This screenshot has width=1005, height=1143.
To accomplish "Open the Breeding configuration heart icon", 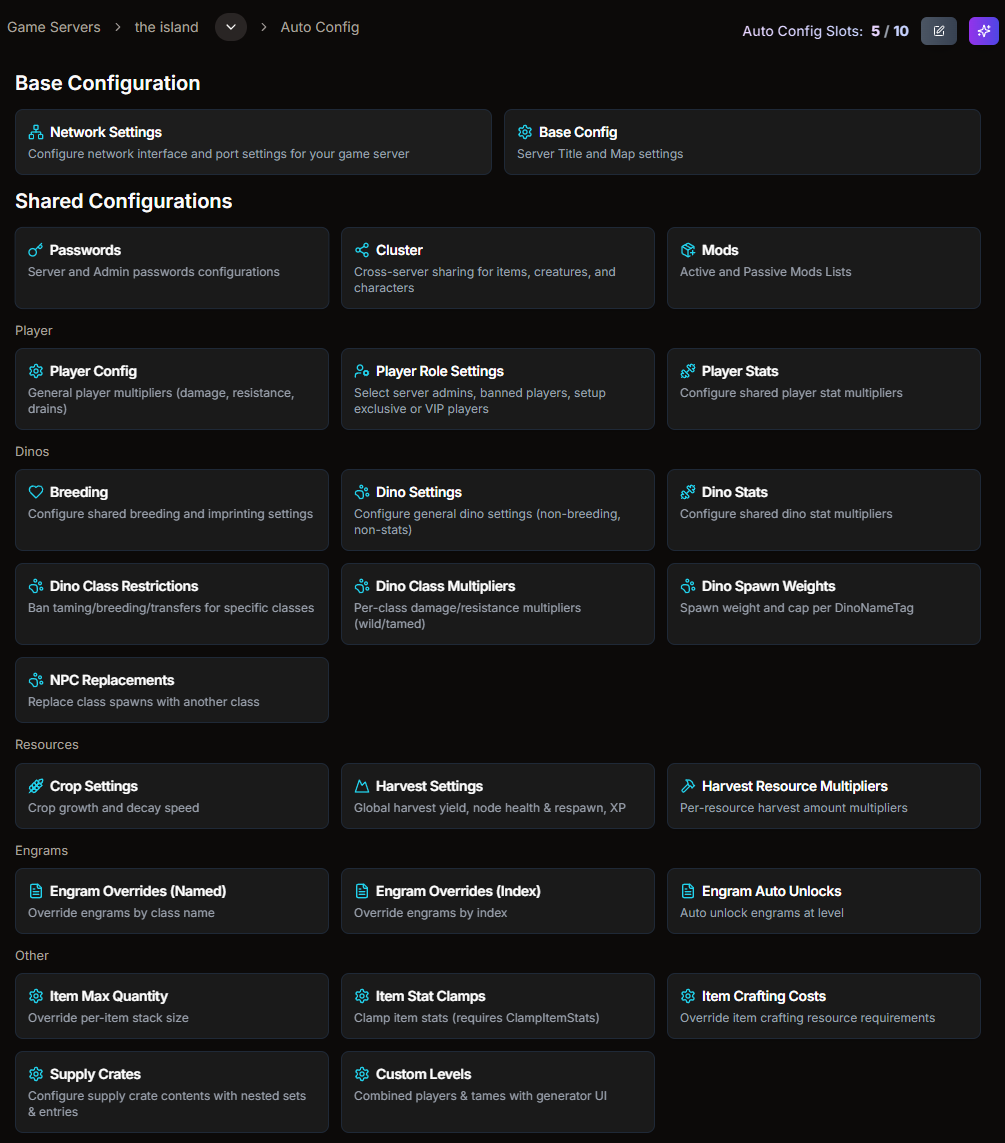I will coord(36,491).
